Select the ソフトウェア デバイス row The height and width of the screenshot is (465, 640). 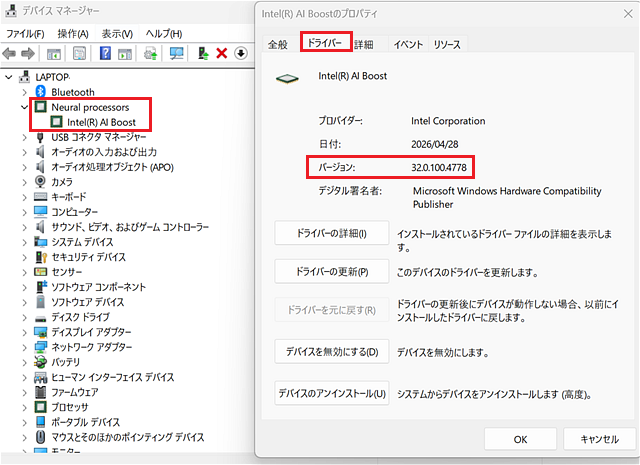87,302
